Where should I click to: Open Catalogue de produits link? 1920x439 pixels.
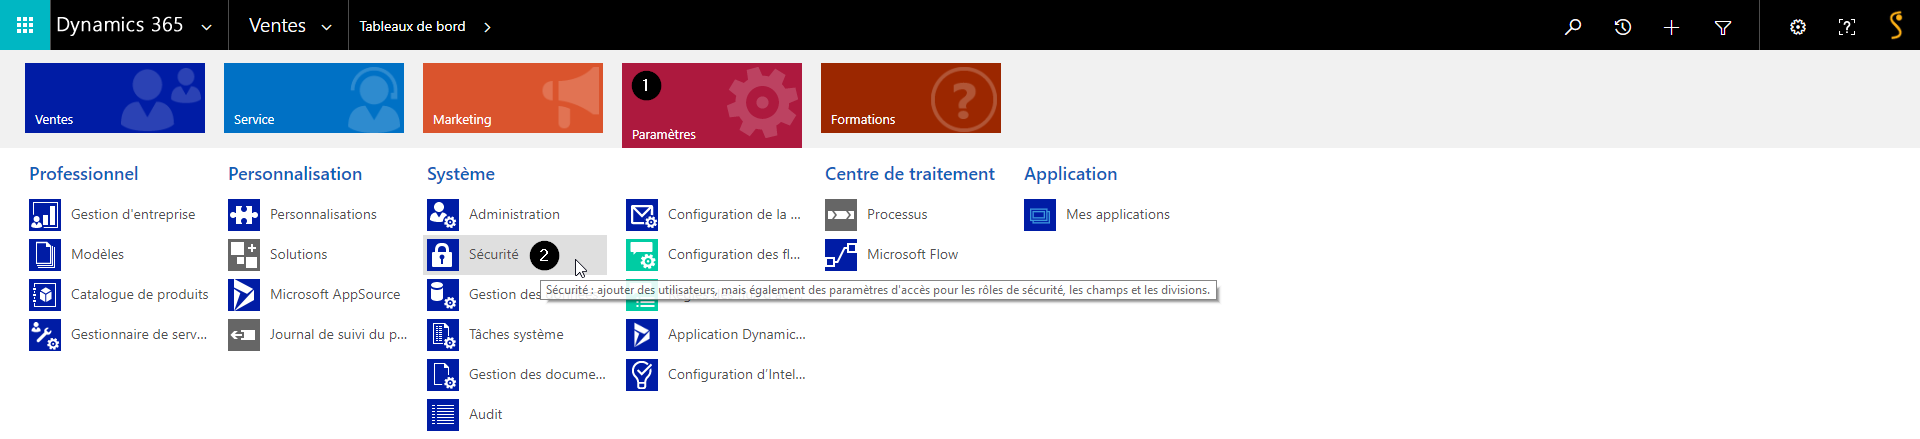[140, 295]
